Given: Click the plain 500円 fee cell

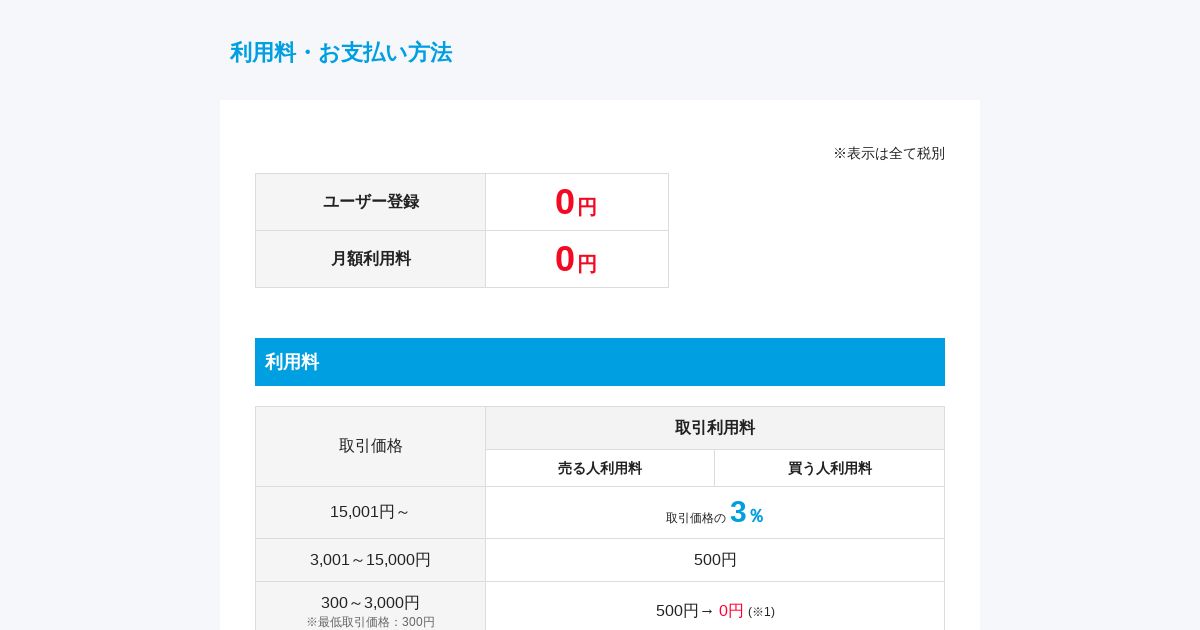Looking at the screenshot, I should pyautogui.click(x=715, y=560).
